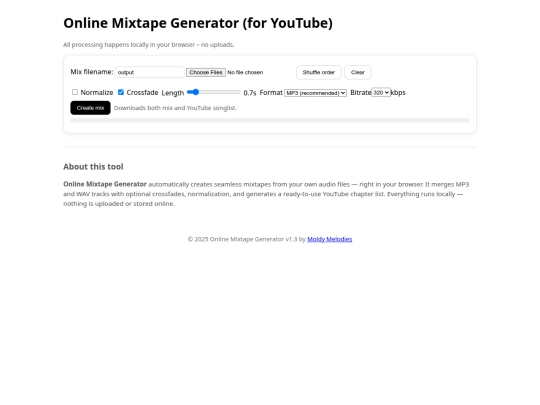This screenshot has width=540, height=405.
Task: Click the mix progress bar
Action: pos(270,120)
